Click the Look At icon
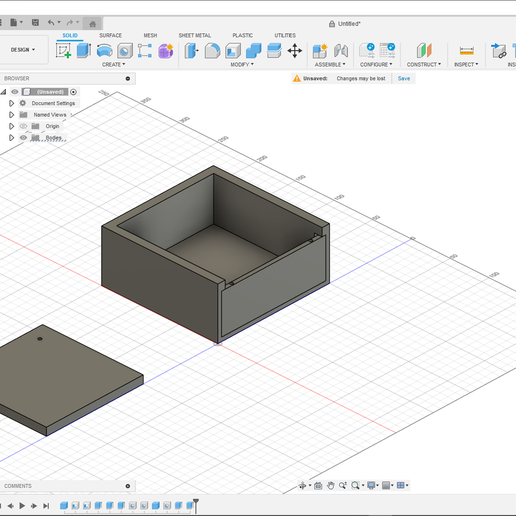Image resolution: width=516 pixels, height=516 pixels. (x=318, y=485)
